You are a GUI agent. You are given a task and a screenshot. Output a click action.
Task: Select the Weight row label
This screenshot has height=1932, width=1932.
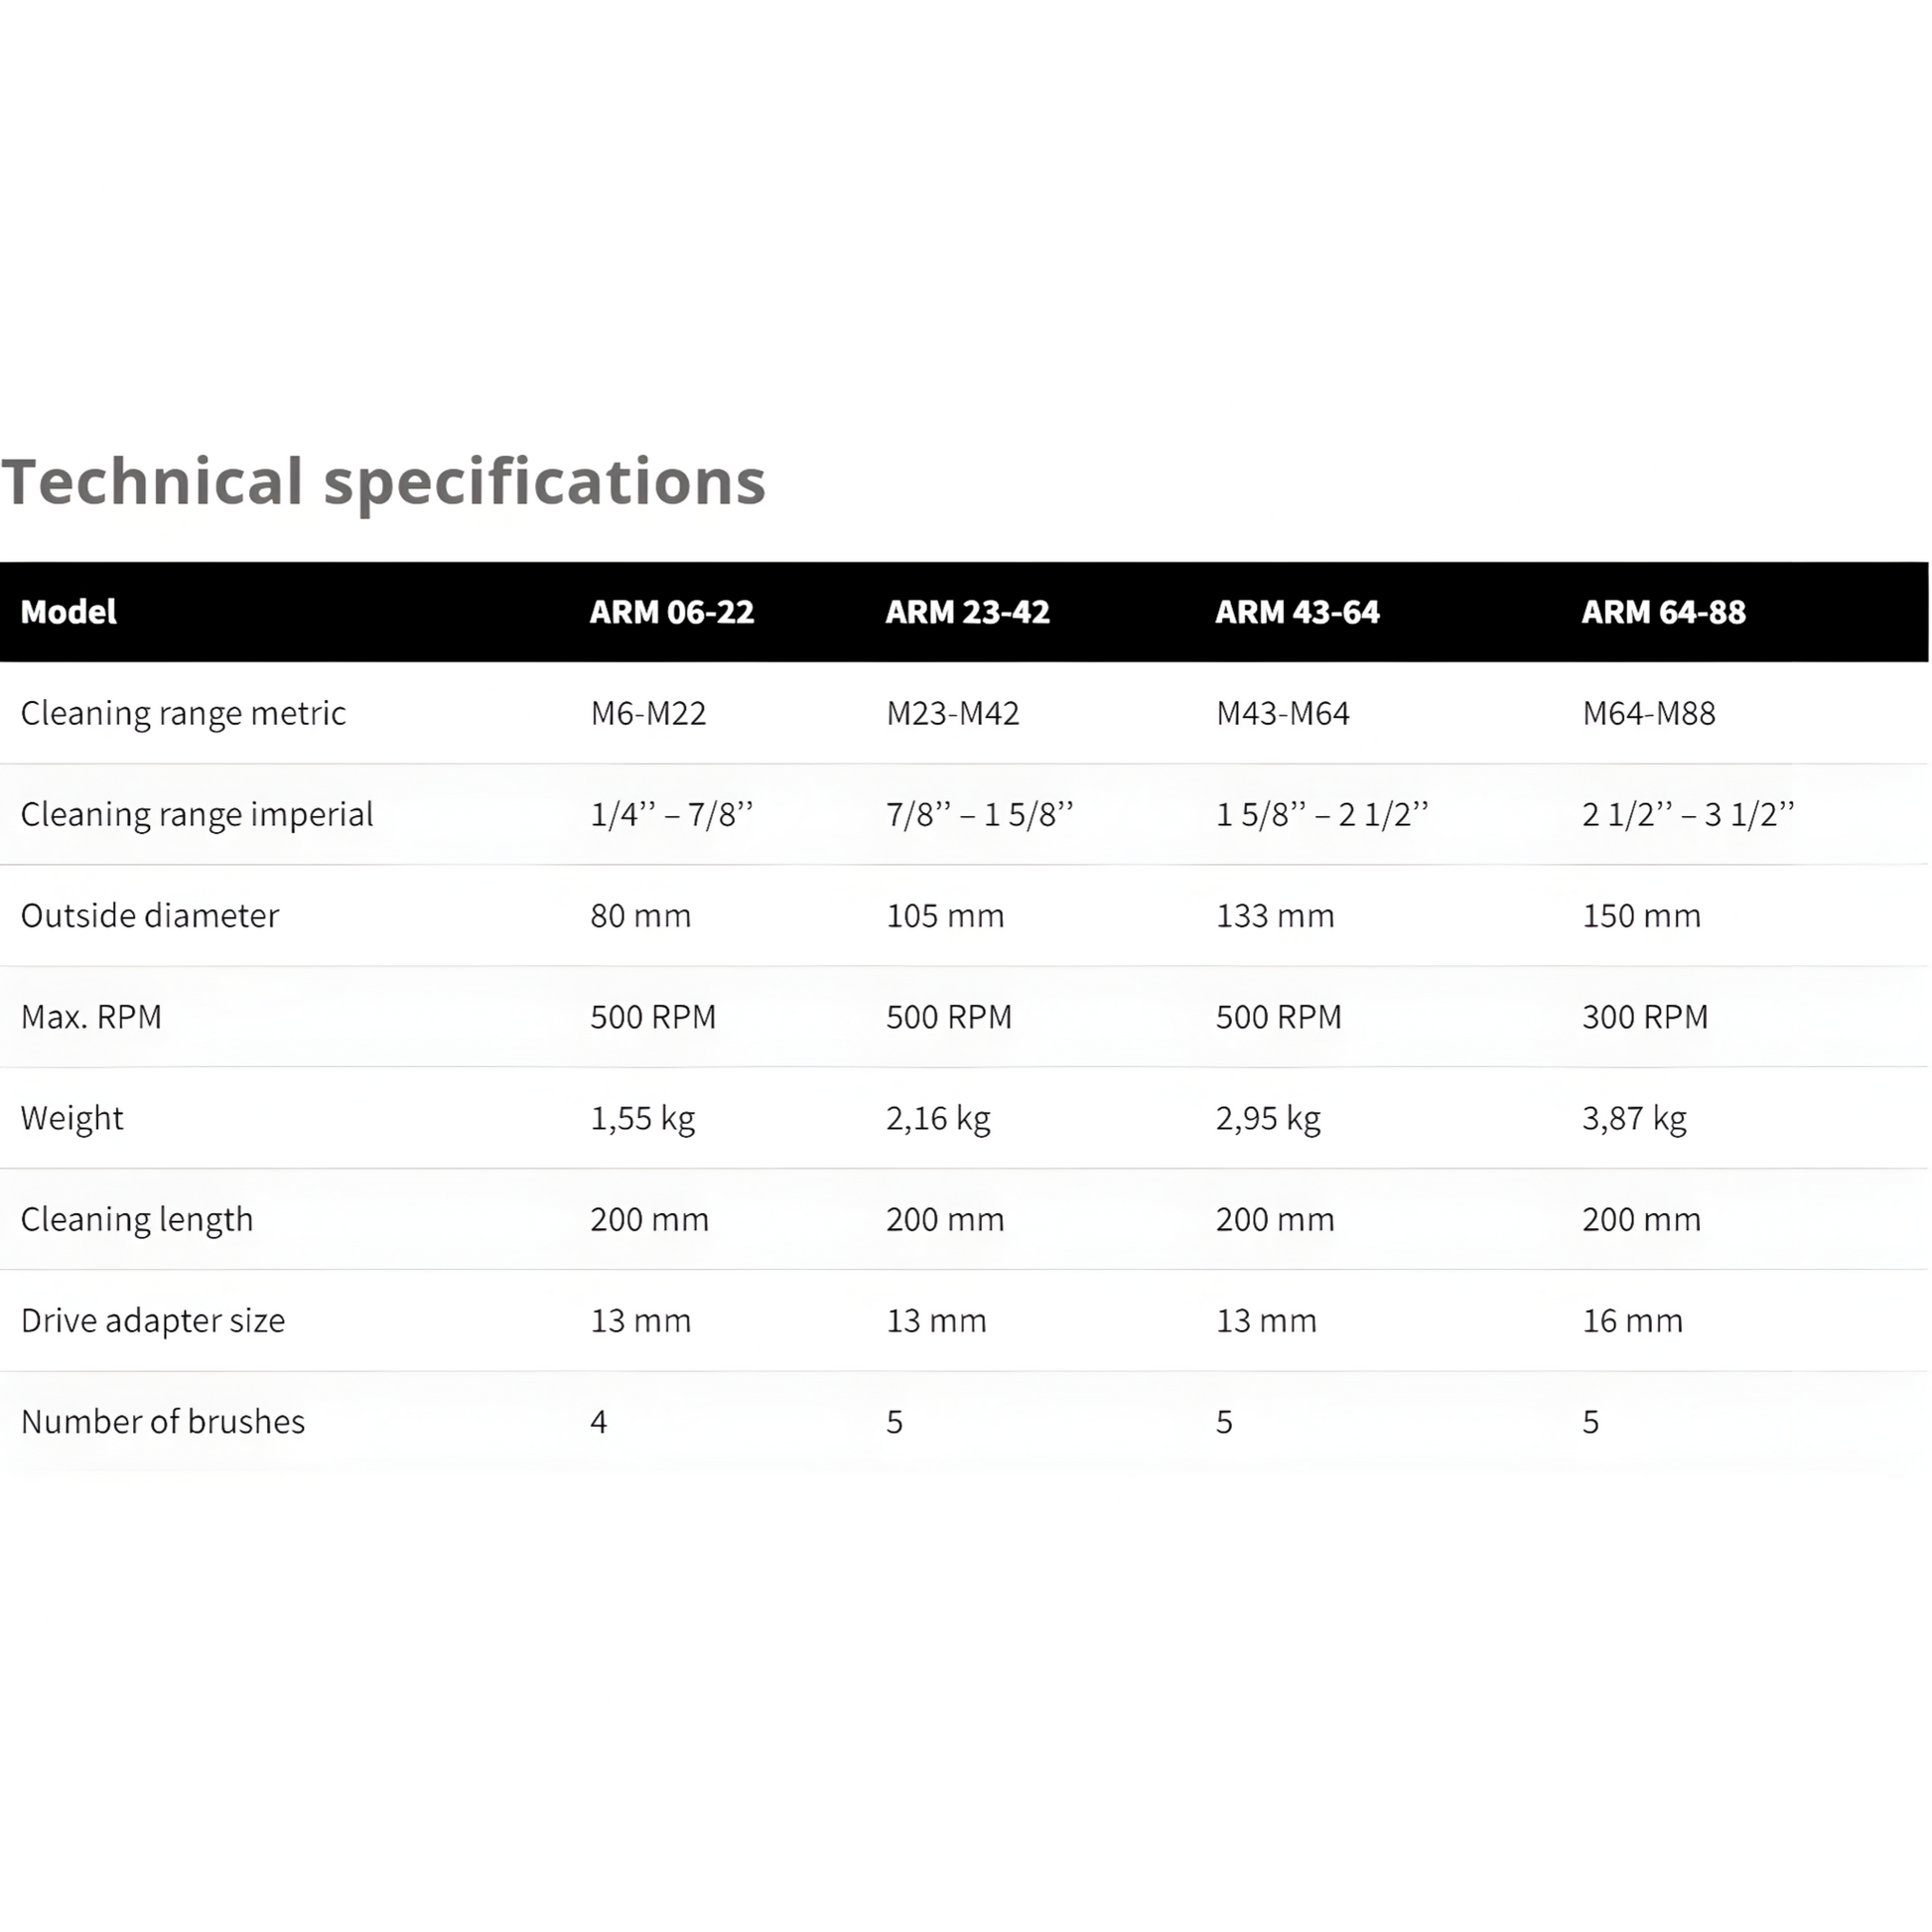coord(72,1118)
